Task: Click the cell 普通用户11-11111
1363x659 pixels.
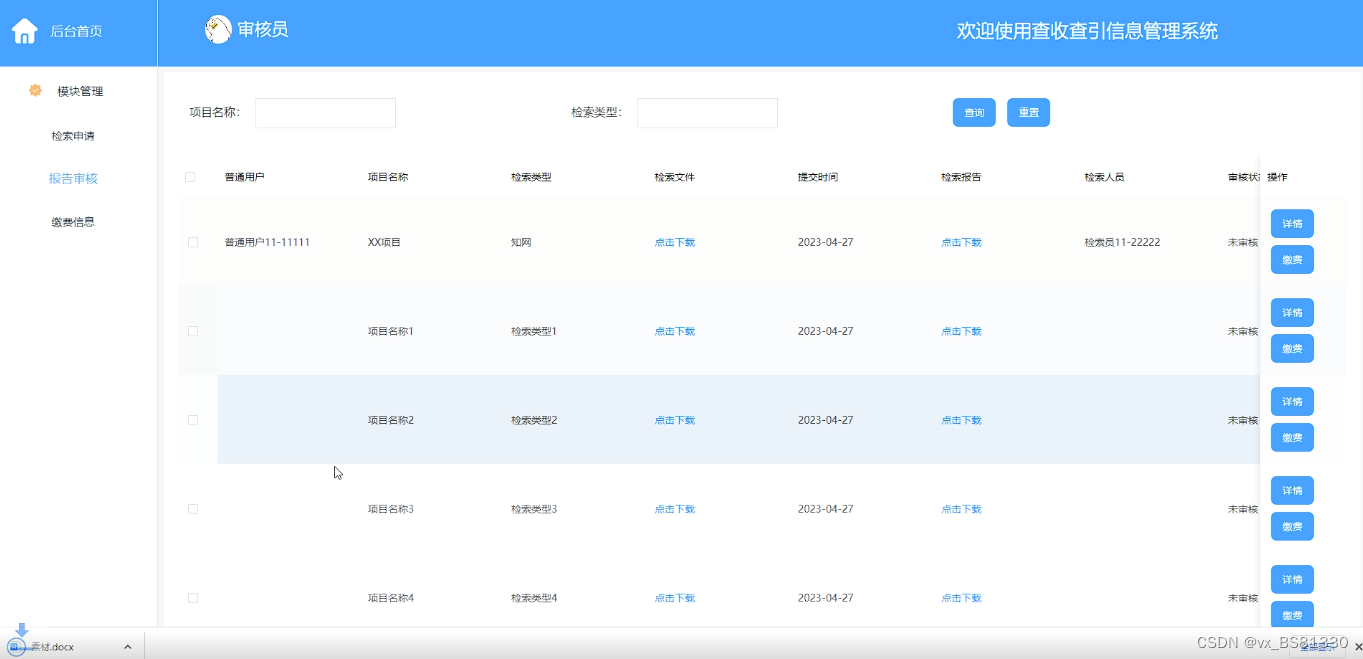Action: [267, 242]
